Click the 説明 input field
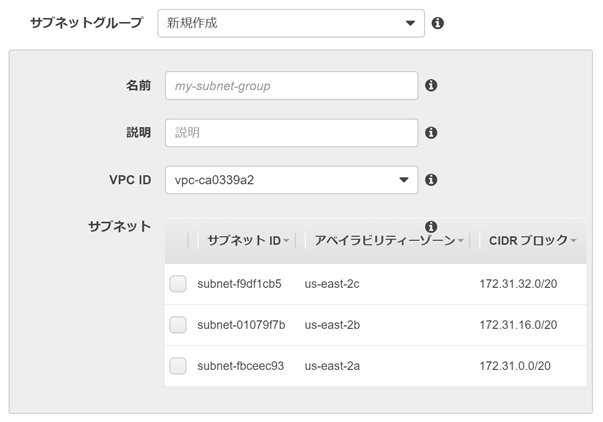The height and width of the screenshot is (422, 603). click(x=291, y=132)
